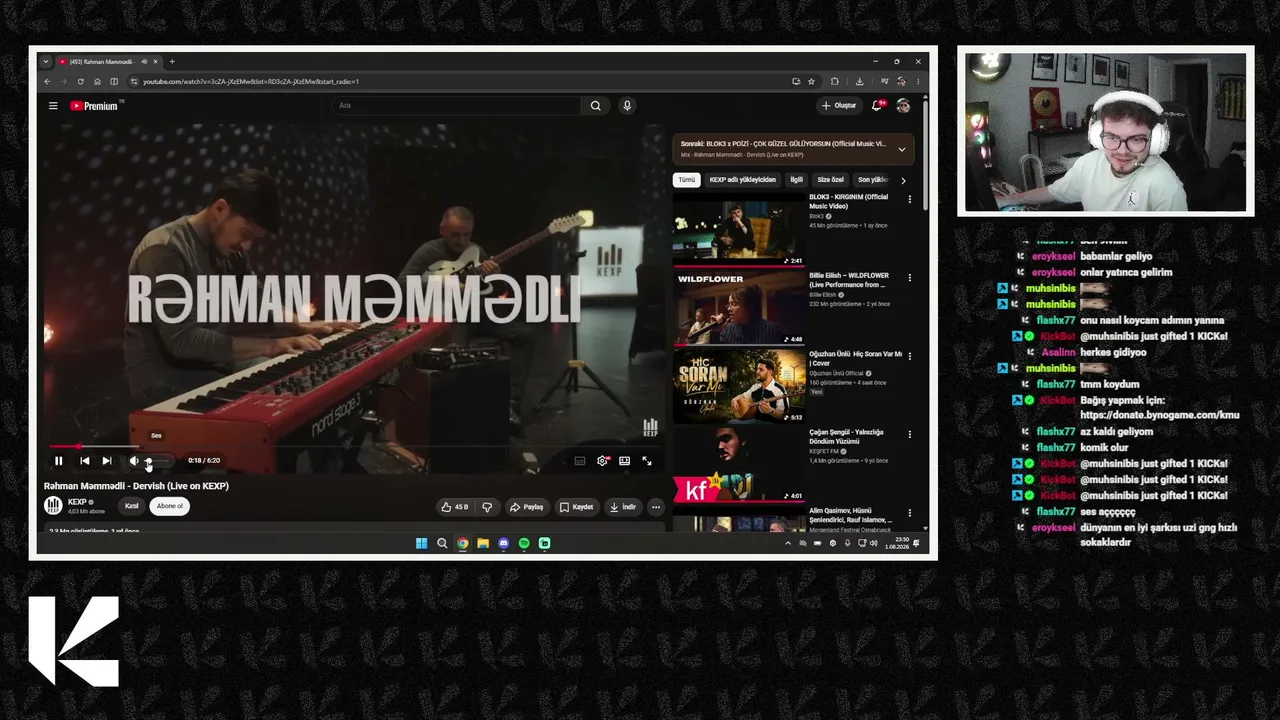Open the YouTube hamburger guide menu

[53, 105]
